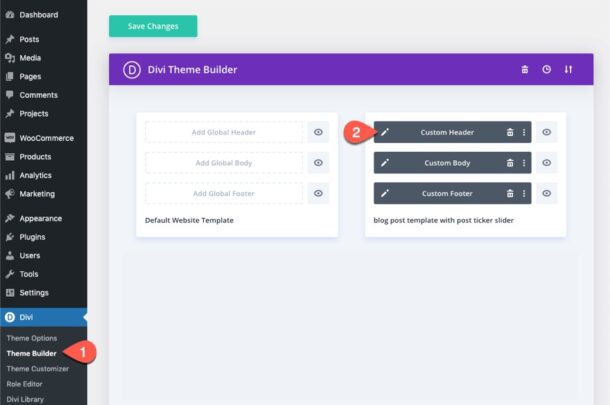Edit the Custom Footer with pencil icon
The image size is (610, 405).
tap(385, 193)
